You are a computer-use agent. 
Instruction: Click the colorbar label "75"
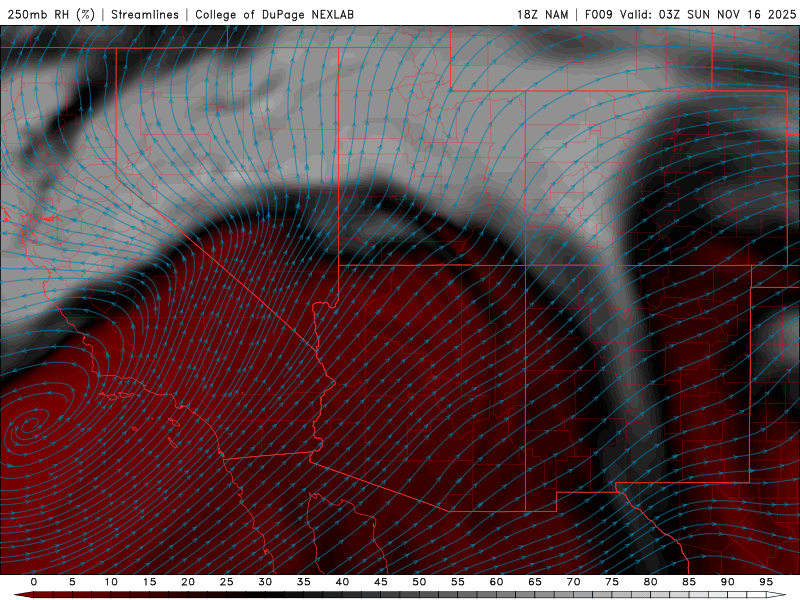[612, 582]
